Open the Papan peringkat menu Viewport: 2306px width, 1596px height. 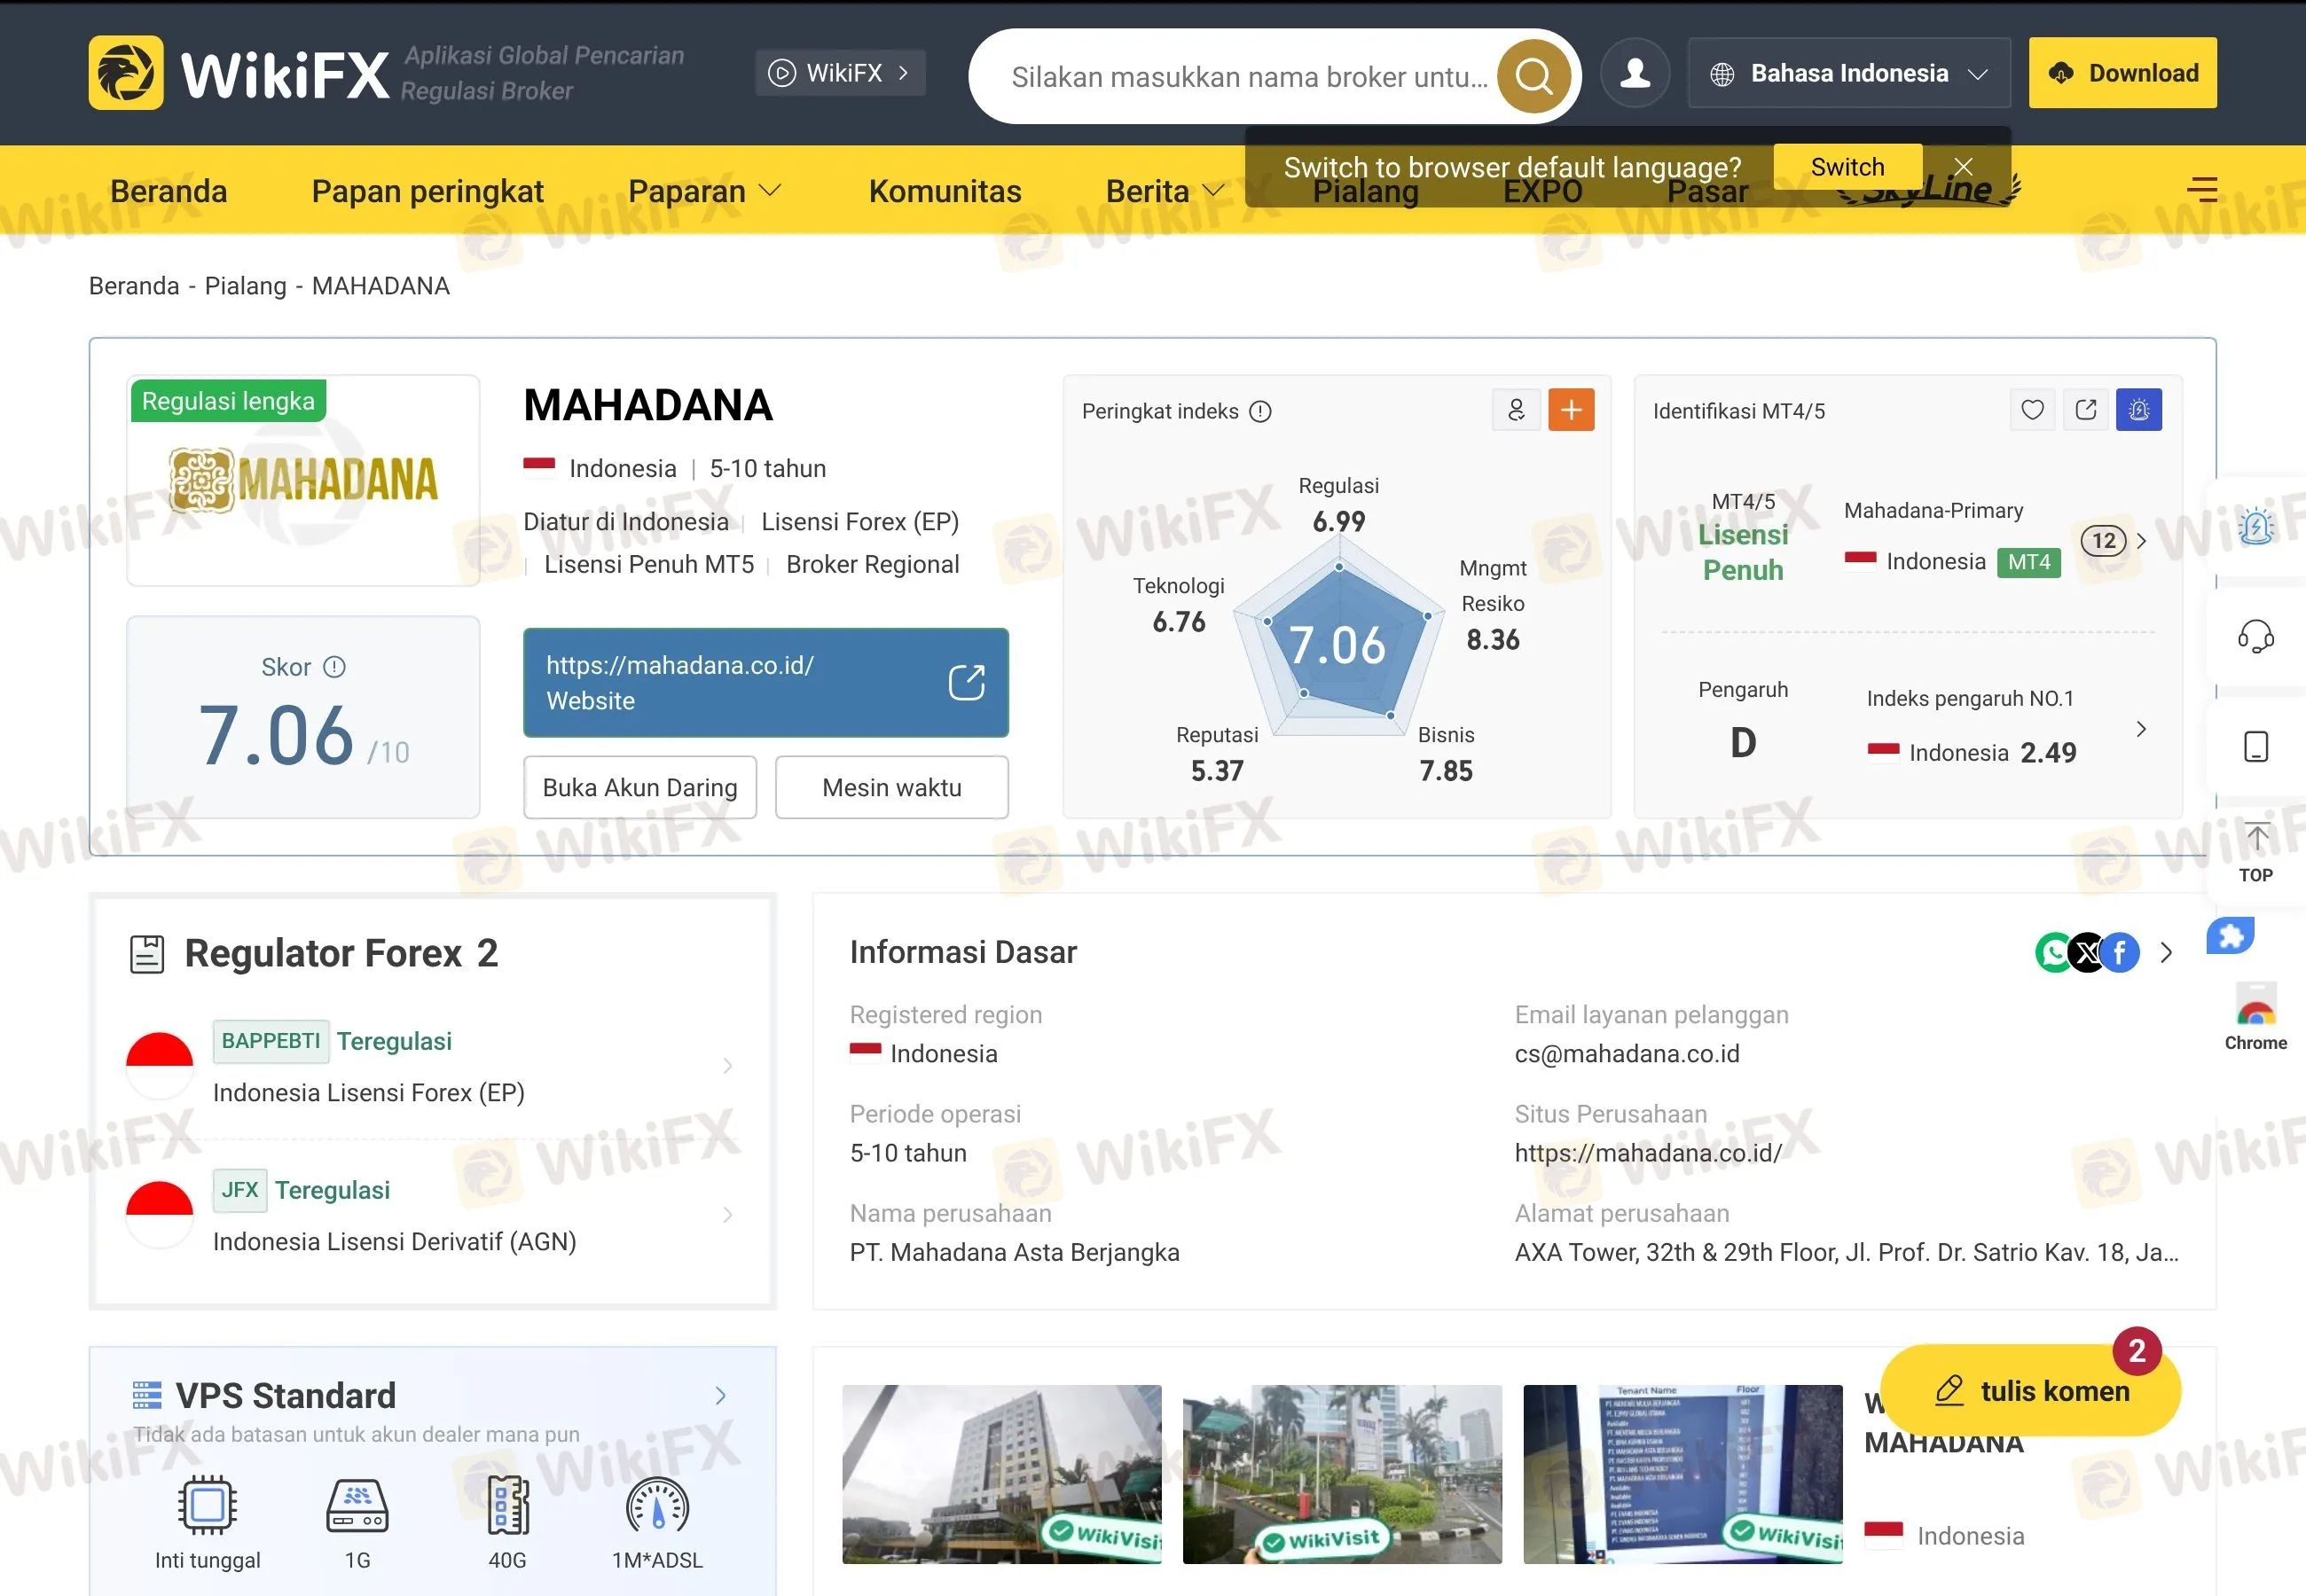coord(427,191)
